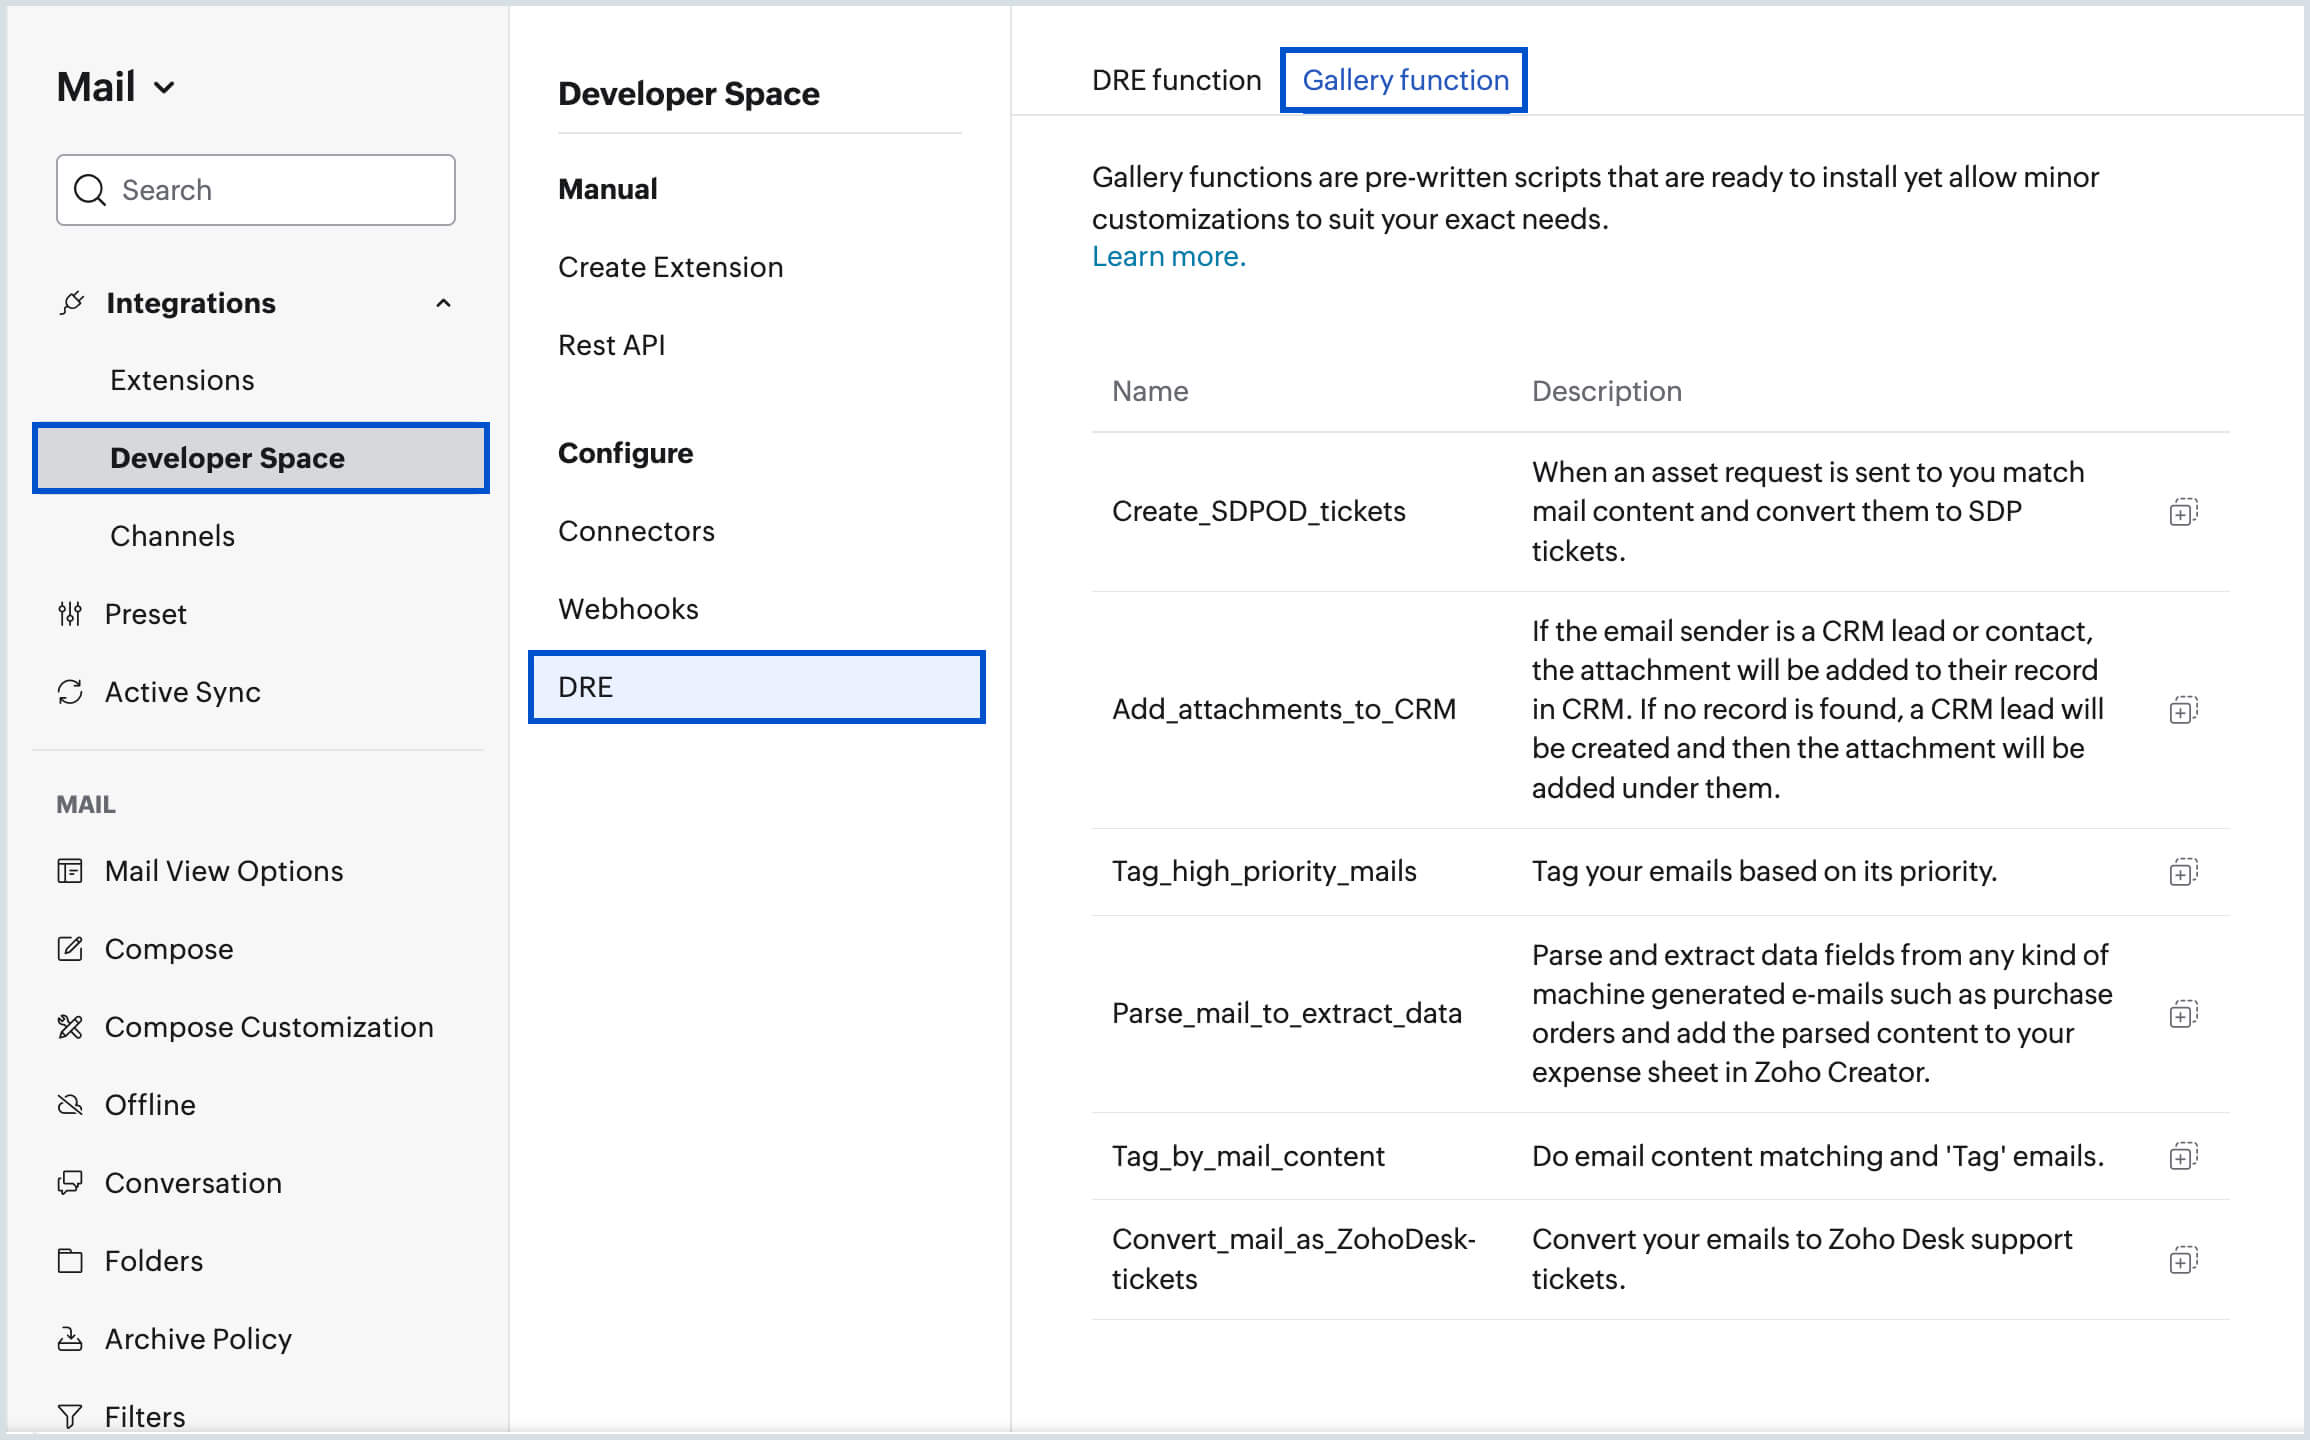Expand the Configure section
Screen dimensions: 2310x1440
[x=625, y=453]
